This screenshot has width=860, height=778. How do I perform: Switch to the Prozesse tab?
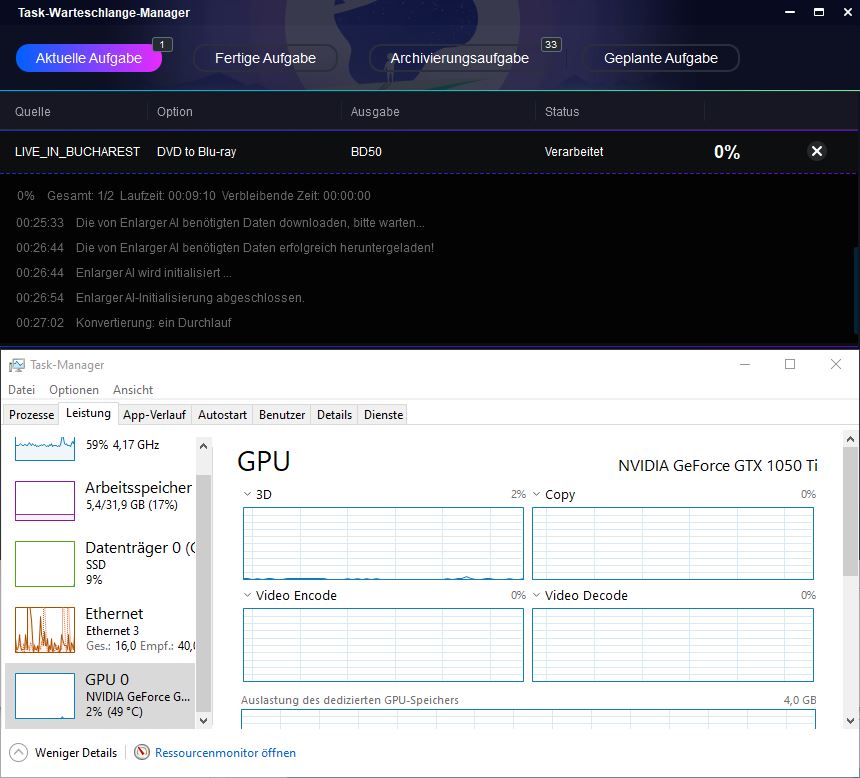[x=31, y=415]
